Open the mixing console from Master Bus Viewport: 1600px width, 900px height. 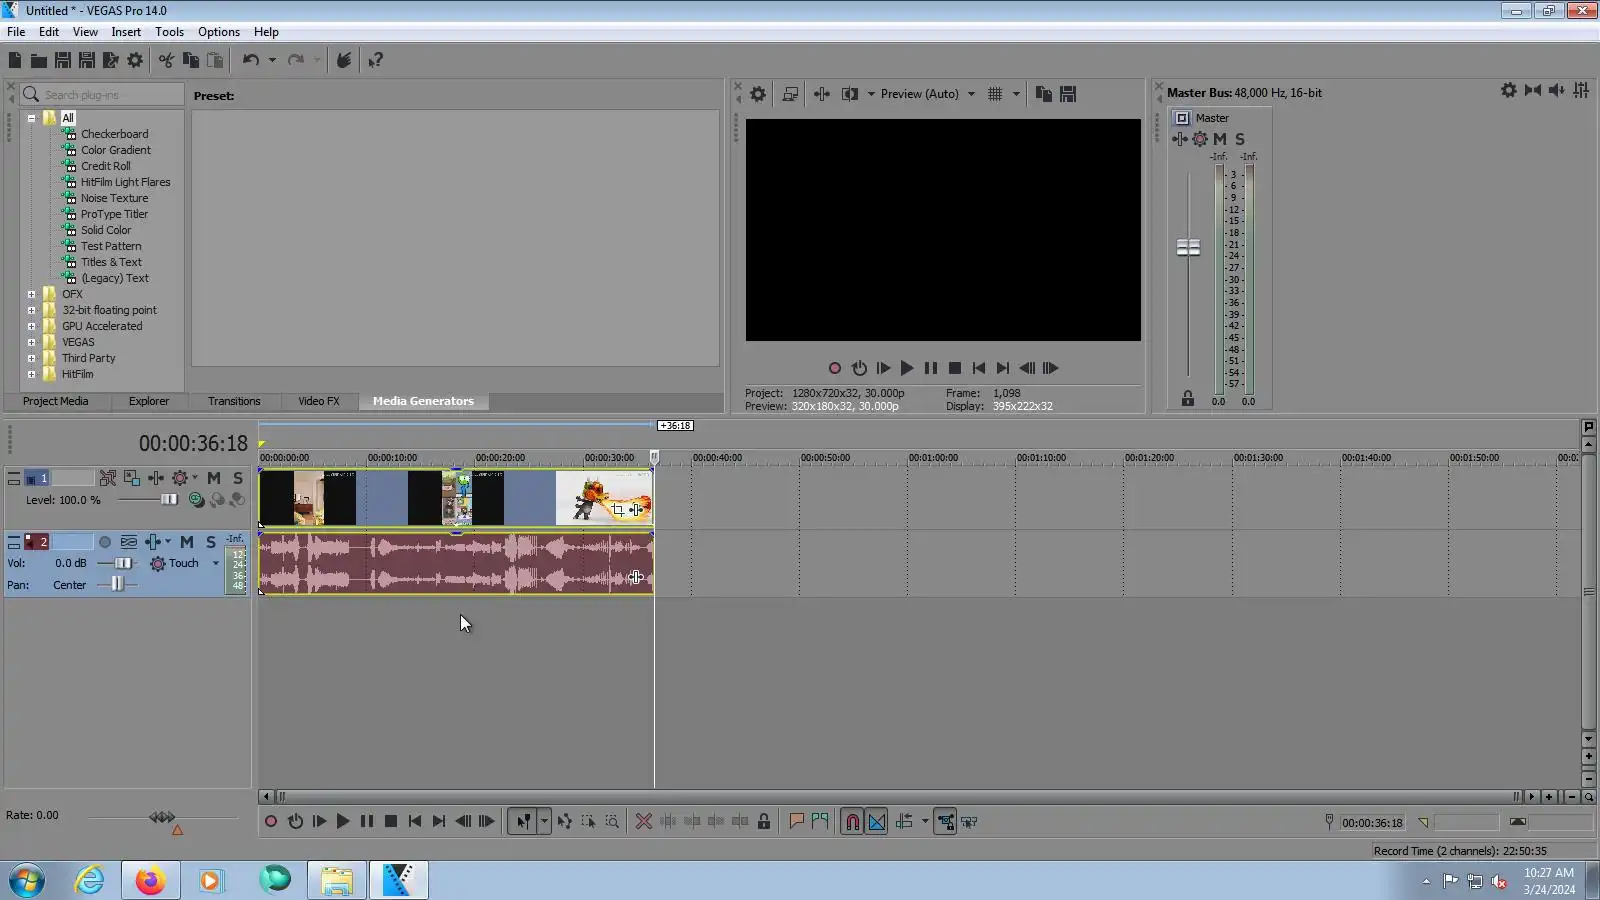1580,91
